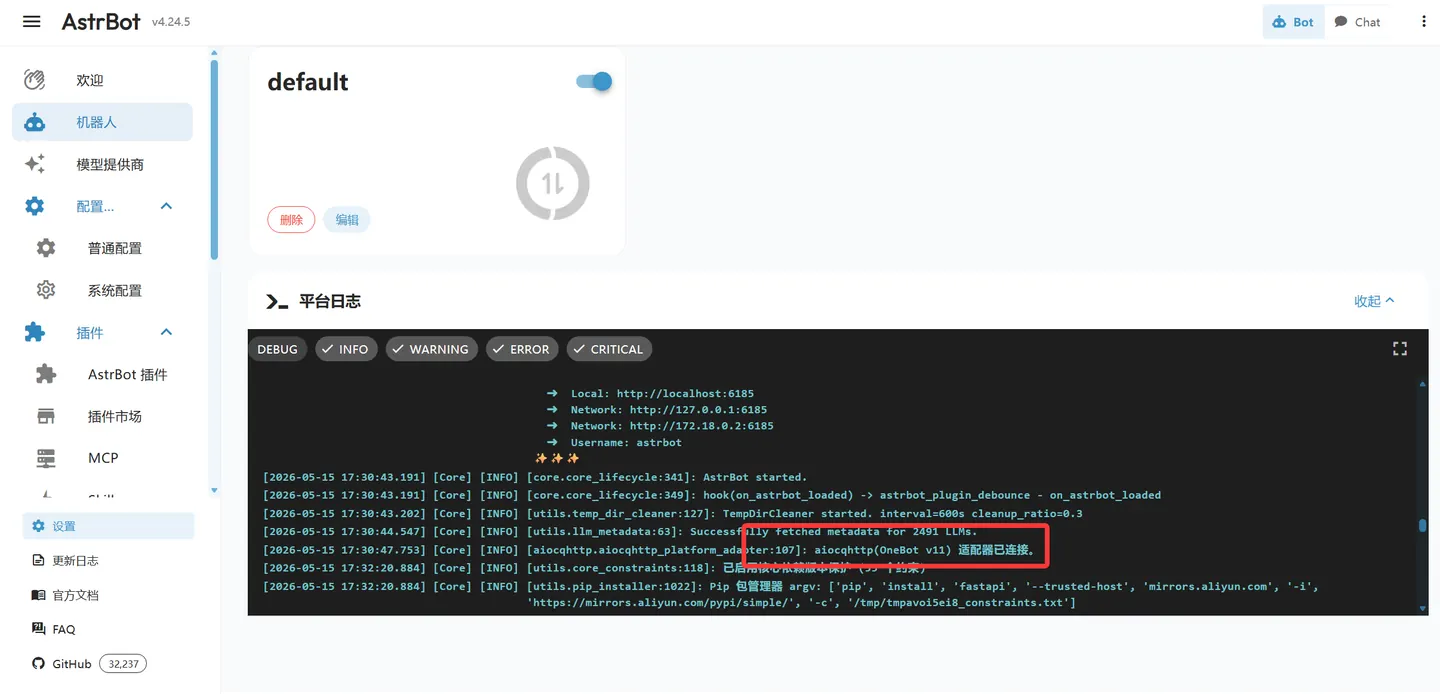The width and height of the screenshot is (1440, 694).
Task: Open the MCP page
Action: pos(102,458)
